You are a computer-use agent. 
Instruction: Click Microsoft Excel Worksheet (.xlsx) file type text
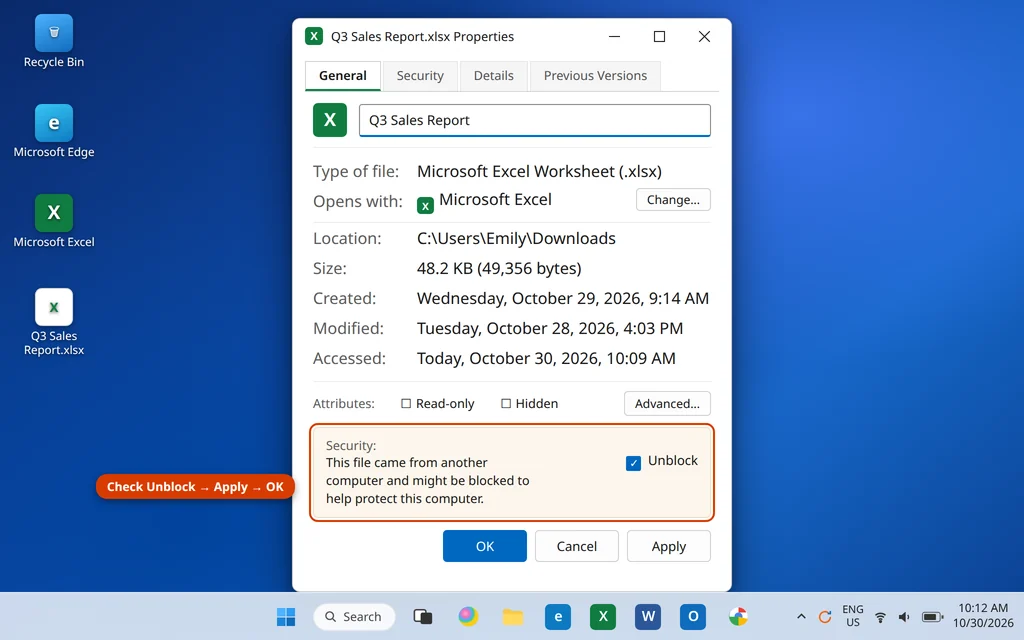pyautogui.click(x=539, y=172)
